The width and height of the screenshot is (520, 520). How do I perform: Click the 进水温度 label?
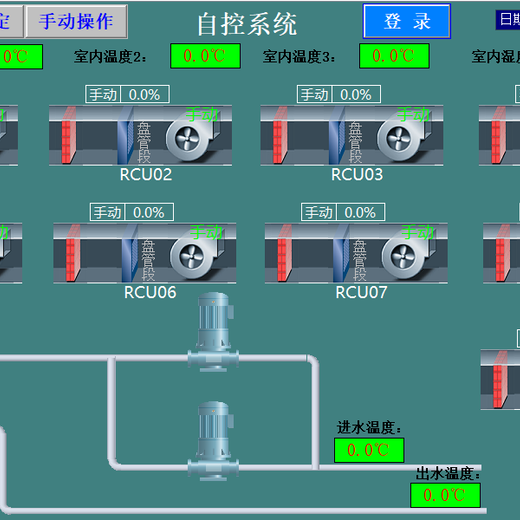coord(369,427)
